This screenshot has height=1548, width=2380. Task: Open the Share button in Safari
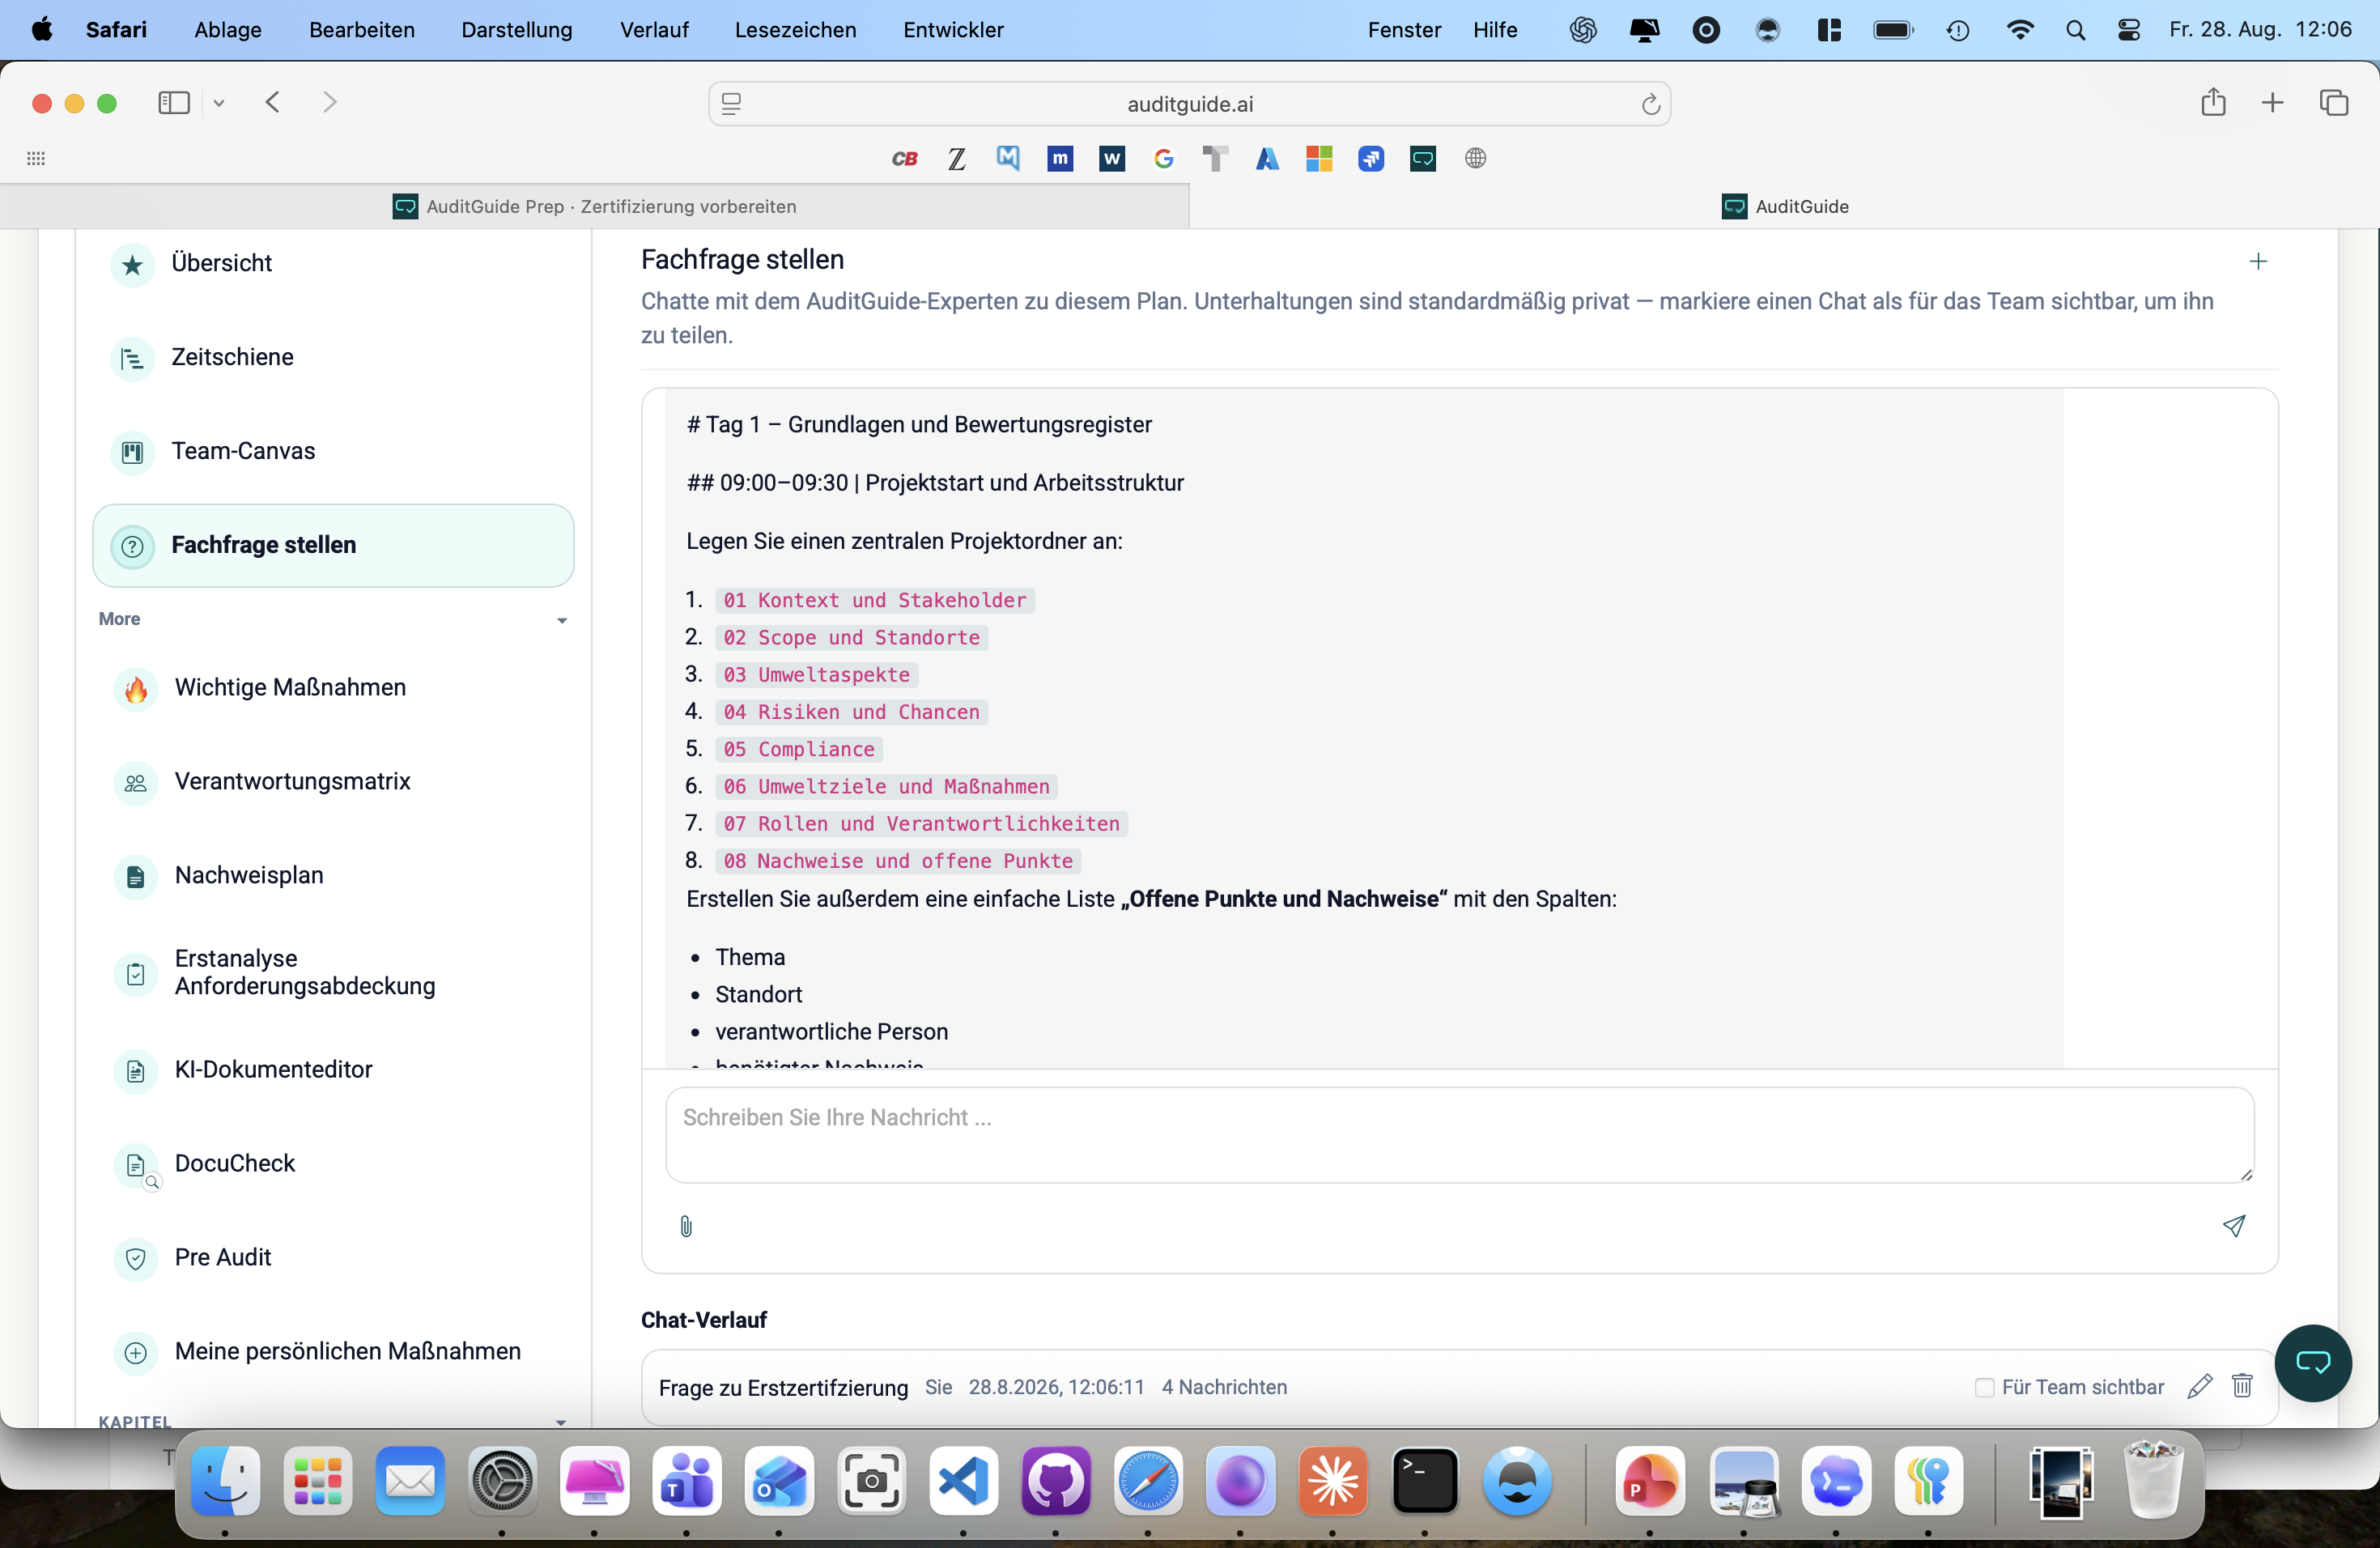pos(2213,102)
